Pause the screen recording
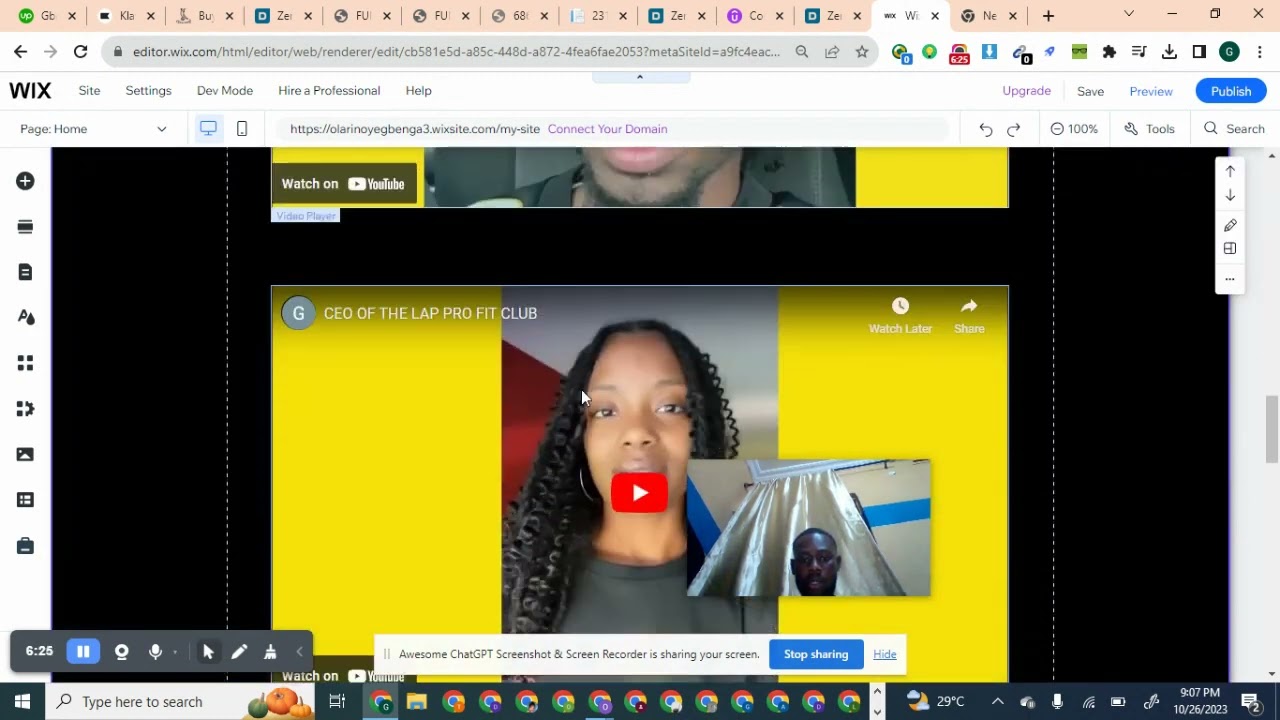The image size is (1280, 720). coord(83,652)
